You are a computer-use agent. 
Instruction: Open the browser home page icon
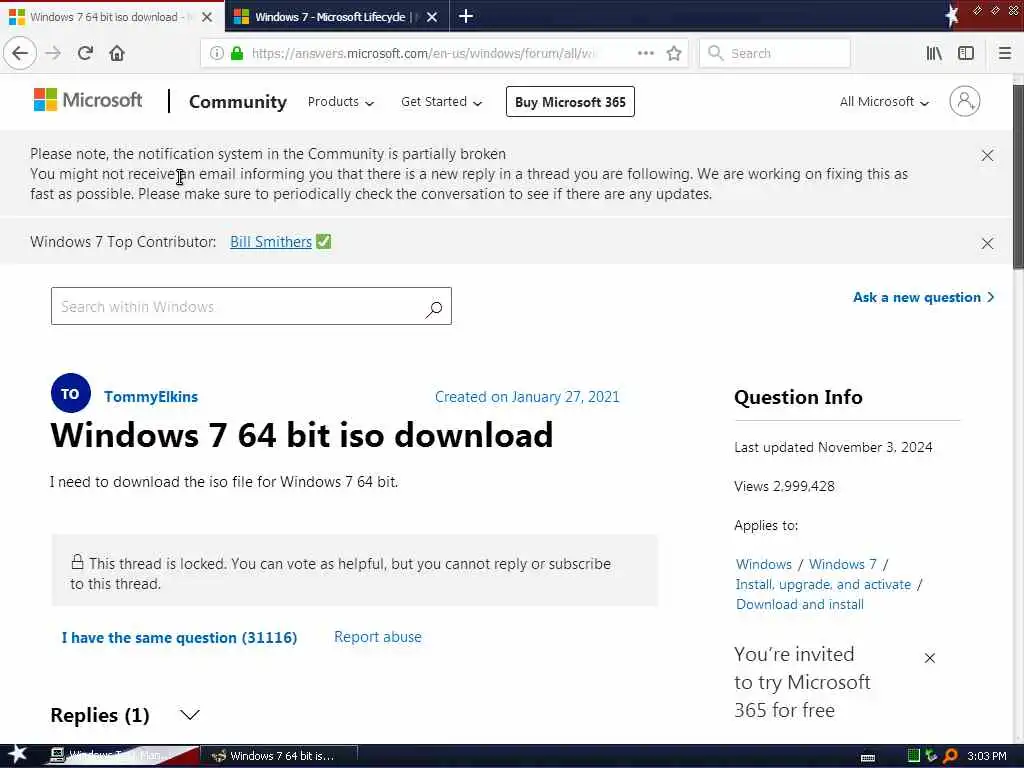click(117, 53)
